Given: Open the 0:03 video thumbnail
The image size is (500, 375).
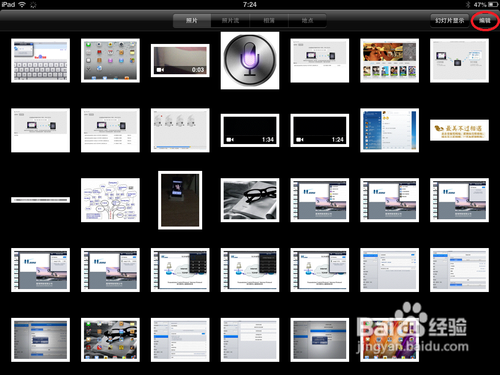Looking at the screenshot, I should pos(180,60).
